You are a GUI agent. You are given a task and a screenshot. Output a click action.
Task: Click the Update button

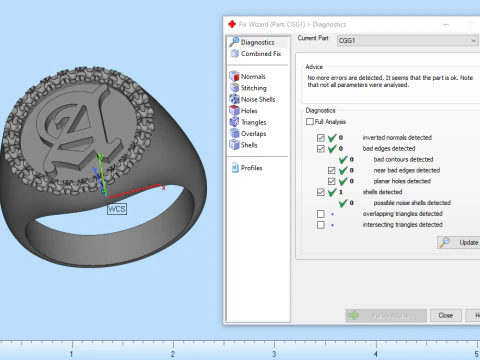coord(459,242)
